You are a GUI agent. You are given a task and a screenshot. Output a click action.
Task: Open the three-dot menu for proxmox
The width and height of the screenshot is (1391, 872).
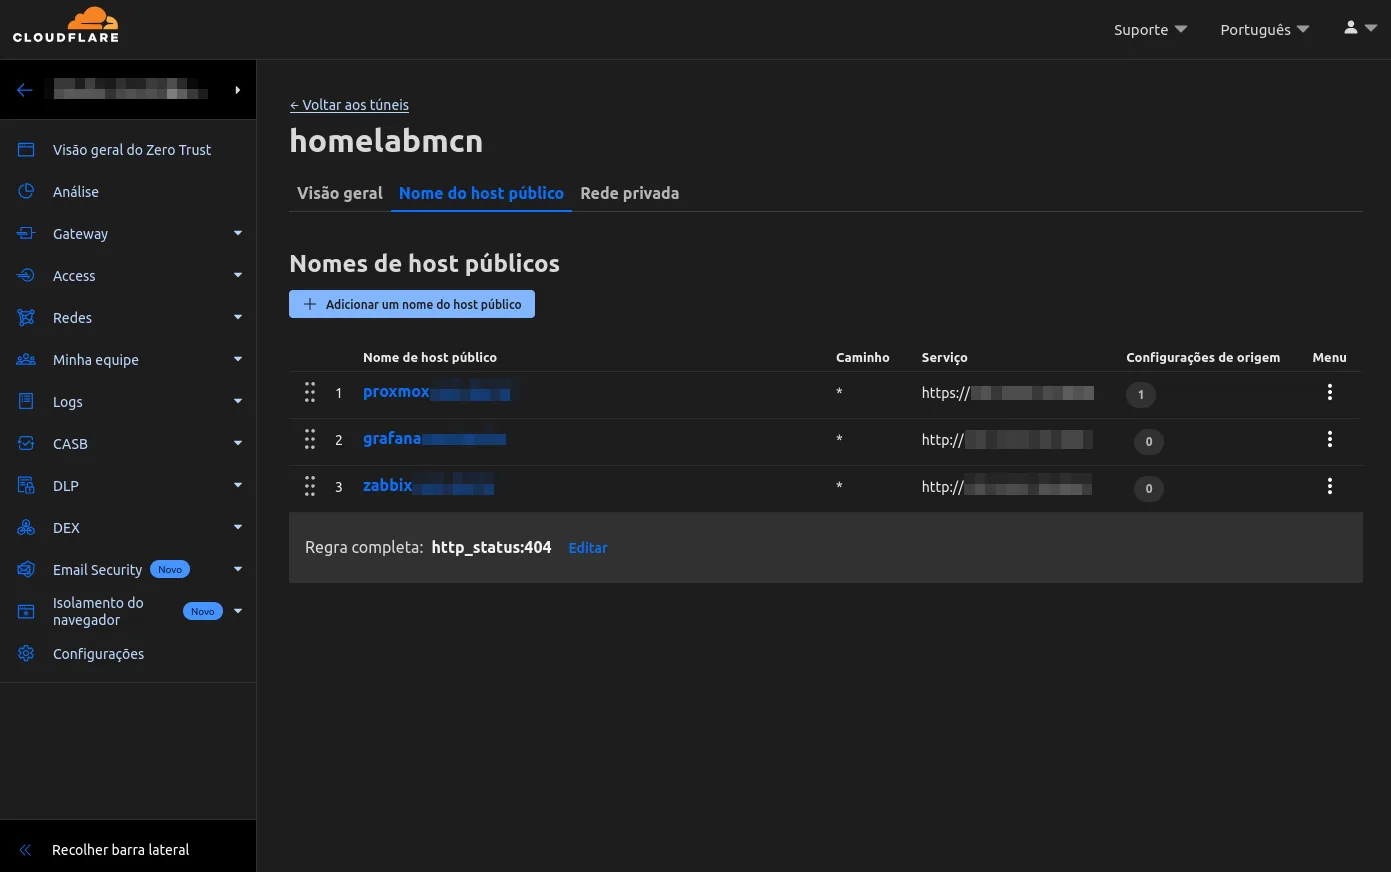click(1330, 392)
